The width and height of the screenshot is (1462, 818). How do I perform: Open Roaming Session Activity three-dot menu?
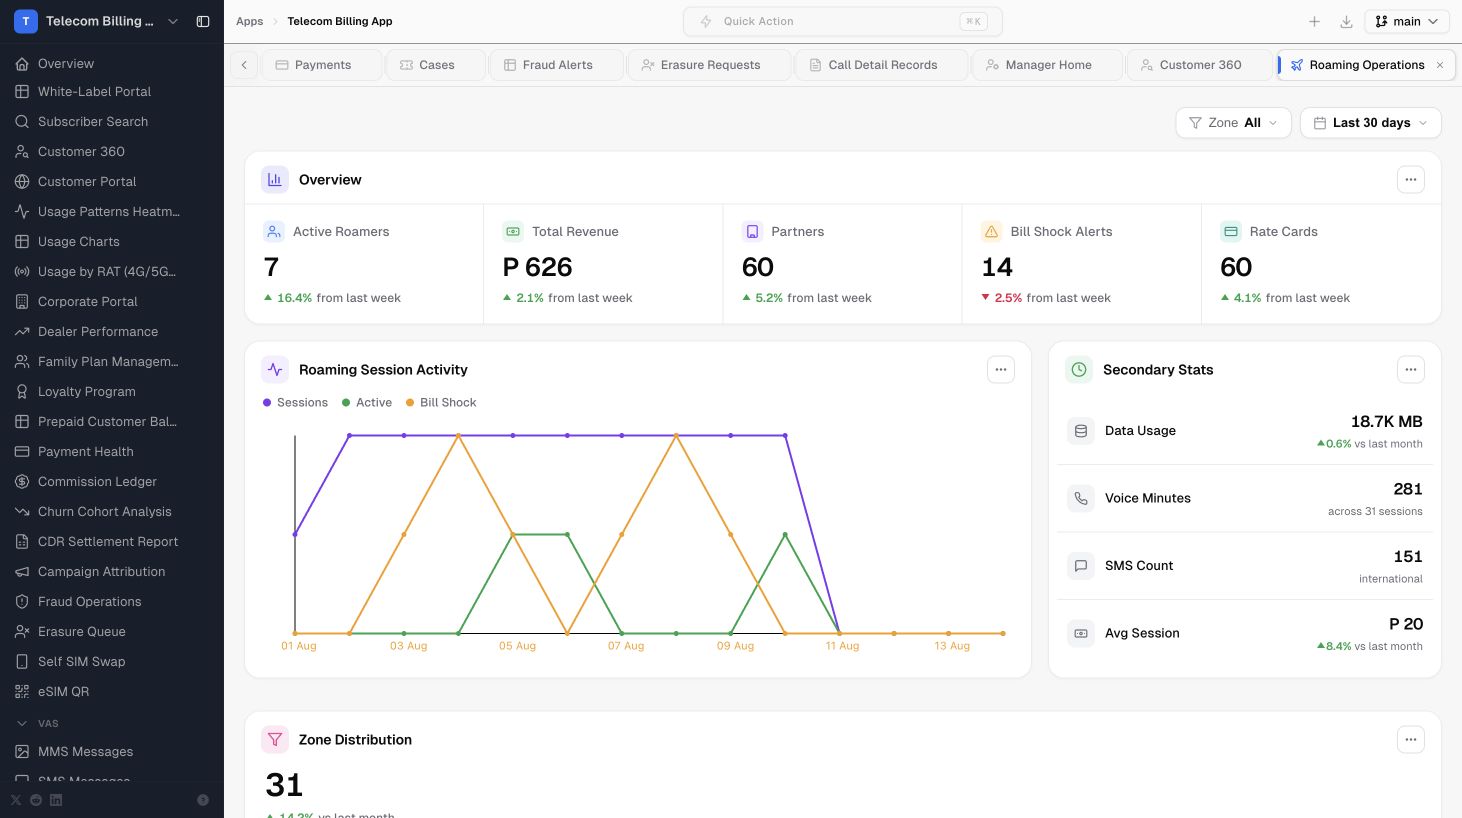tap(1001, 370)
